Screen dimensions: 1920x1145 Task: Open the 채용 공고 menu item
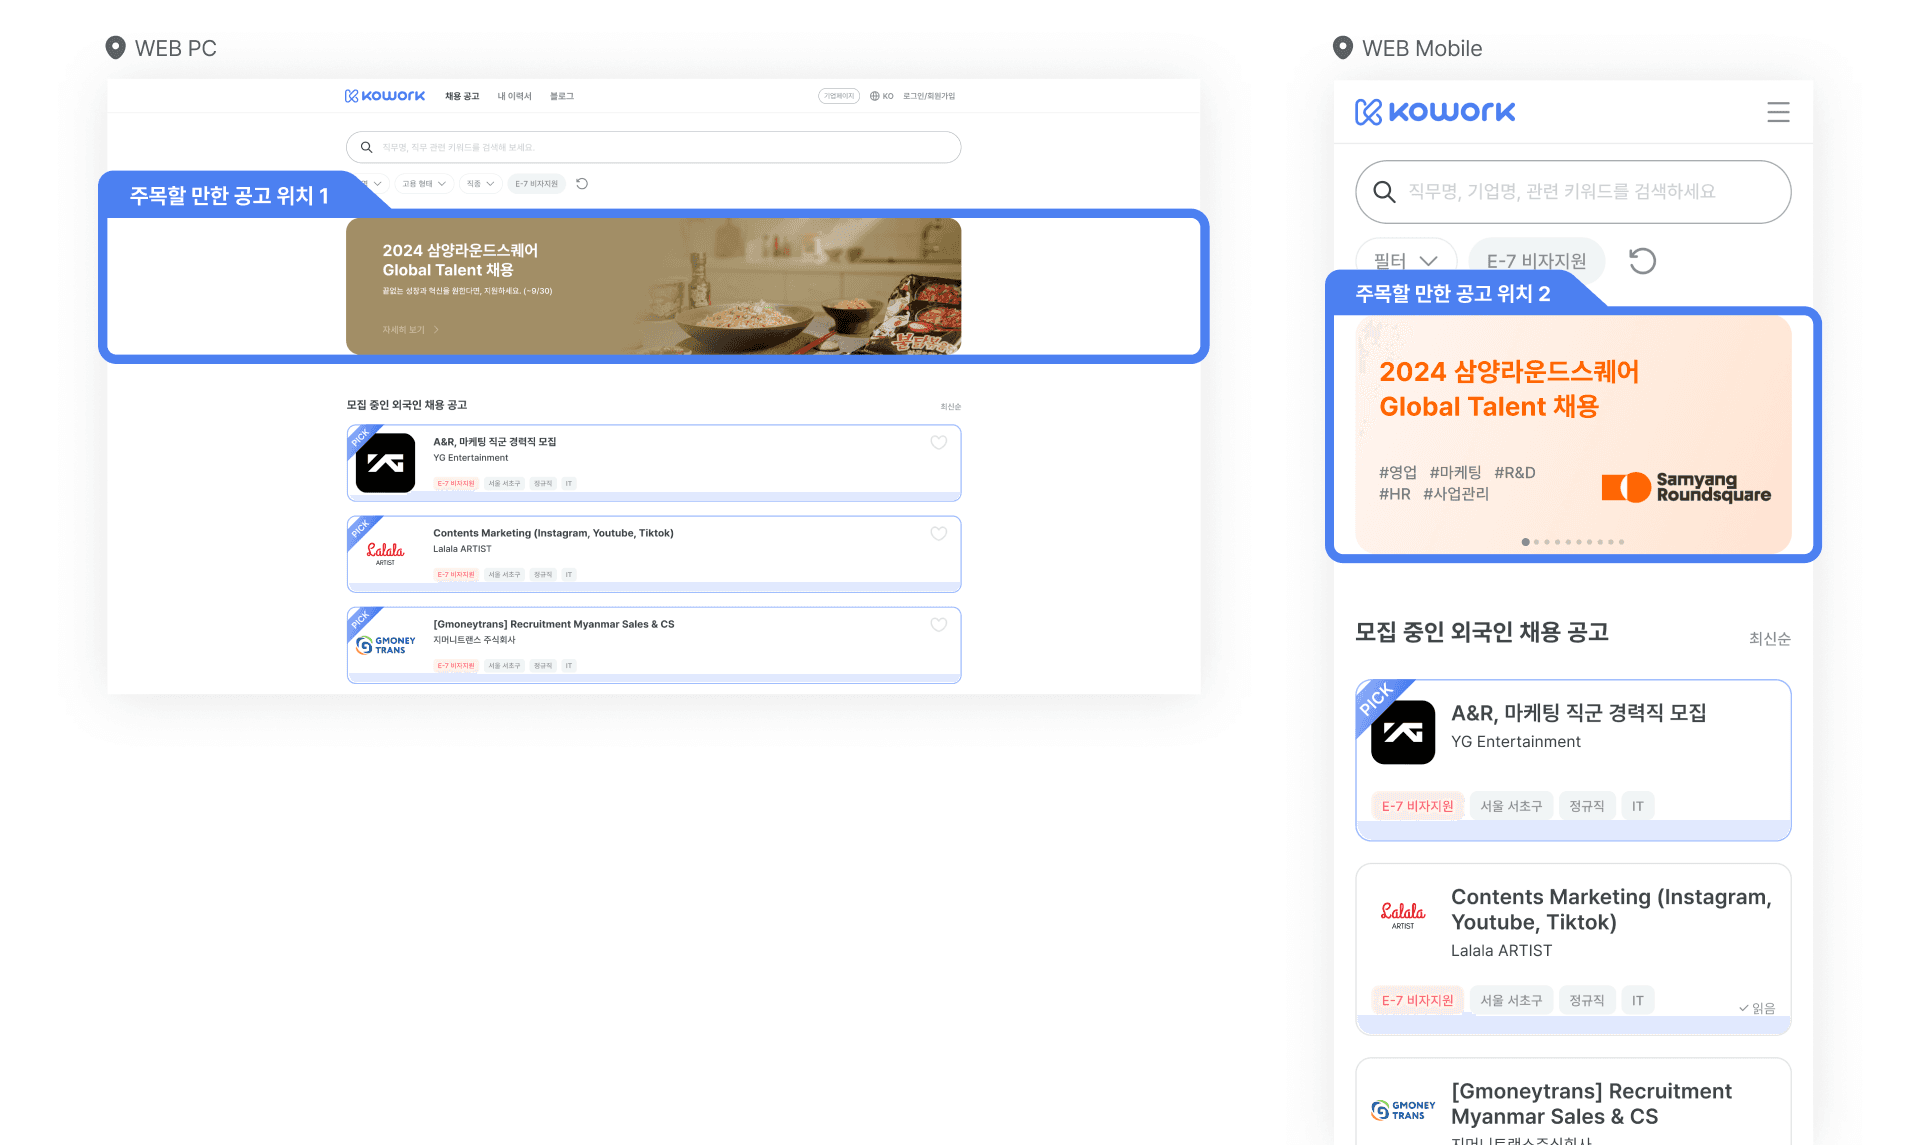[462, 96]
